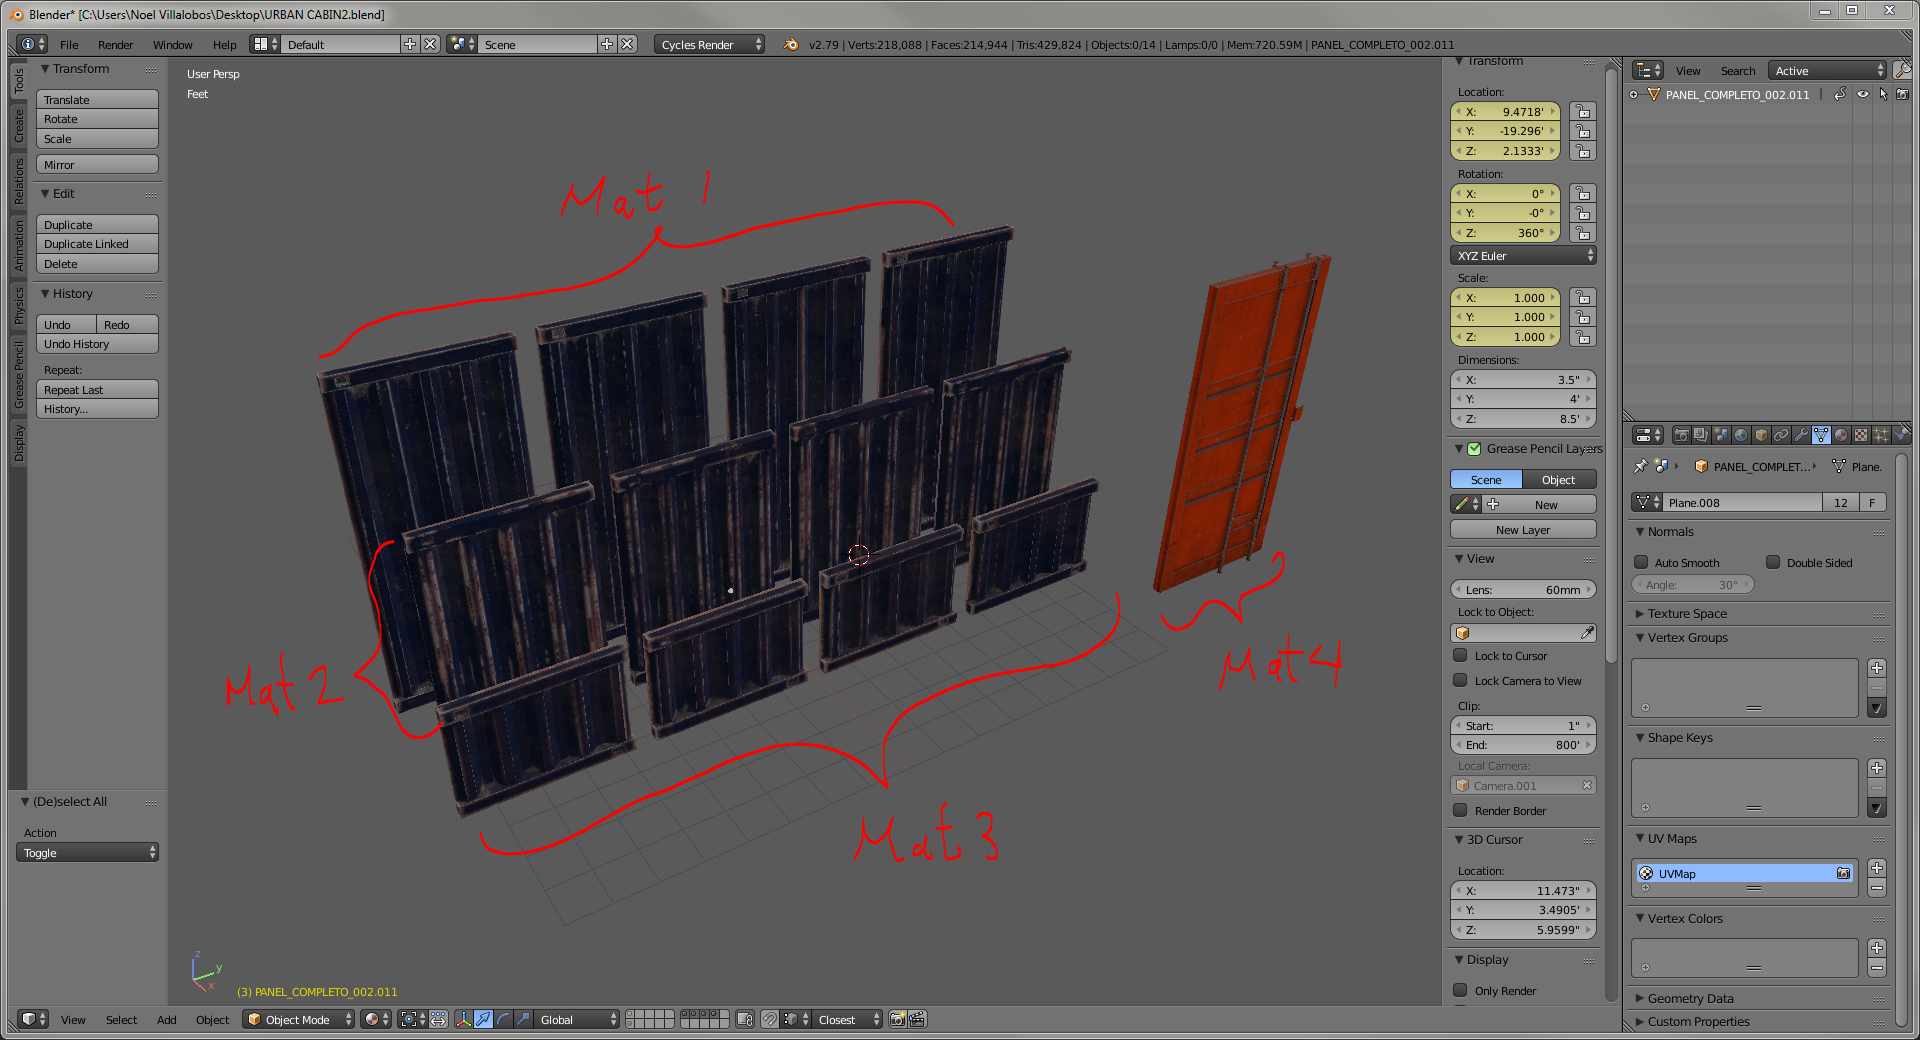Open the Render menu
1920x1040 pixels.
point(115,44)
